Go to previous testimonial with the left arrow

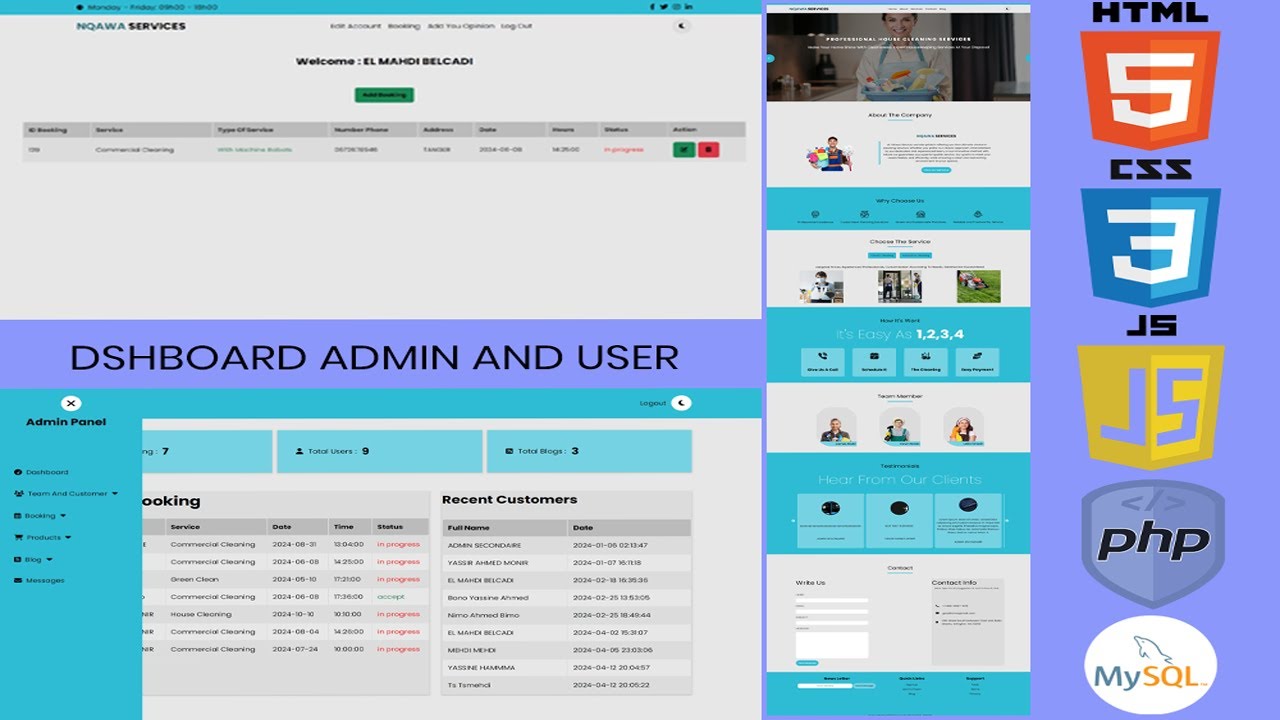point(792,521)
